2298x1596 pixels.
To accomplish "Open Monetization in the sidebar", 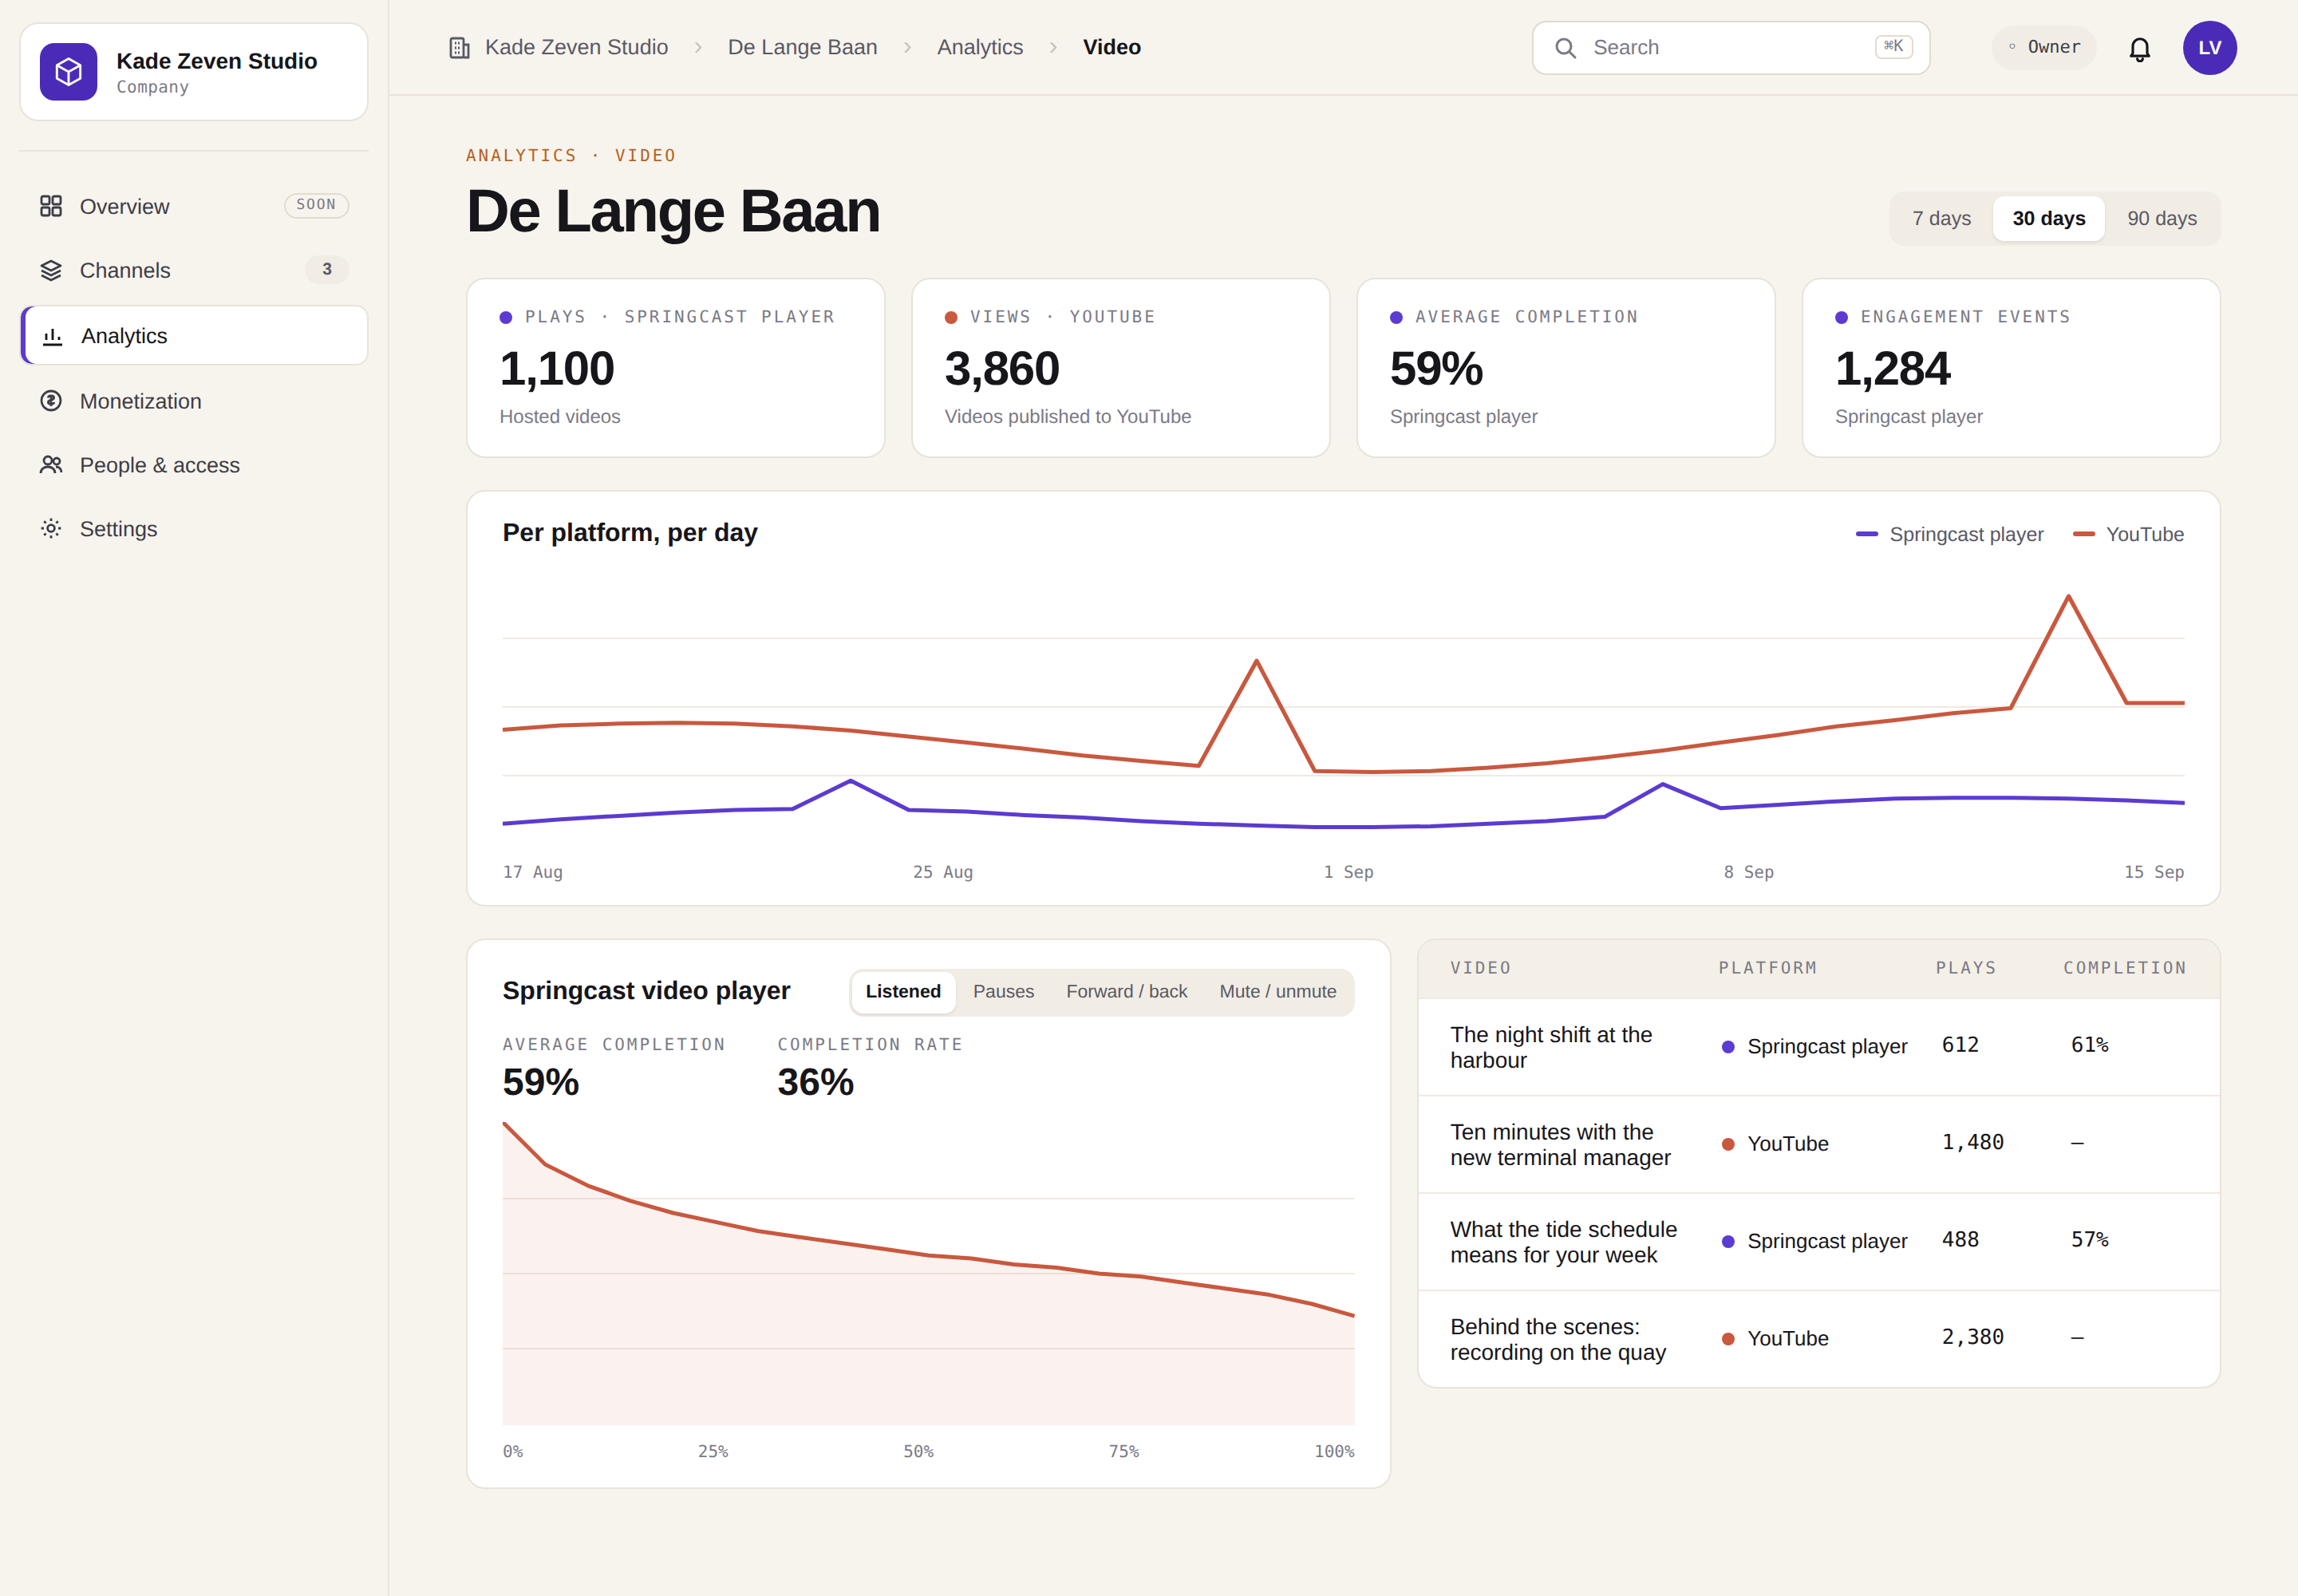I will [194, 401].
